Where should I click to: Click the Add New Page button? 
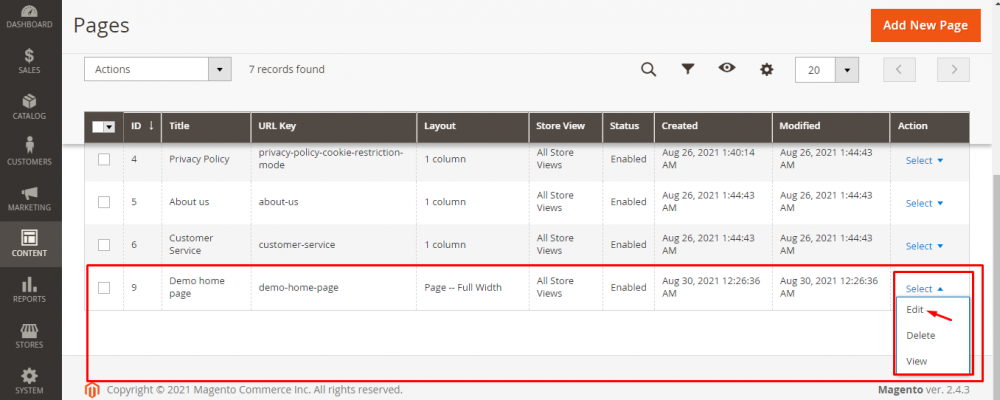pyautogui.click(x=925, y=25)
